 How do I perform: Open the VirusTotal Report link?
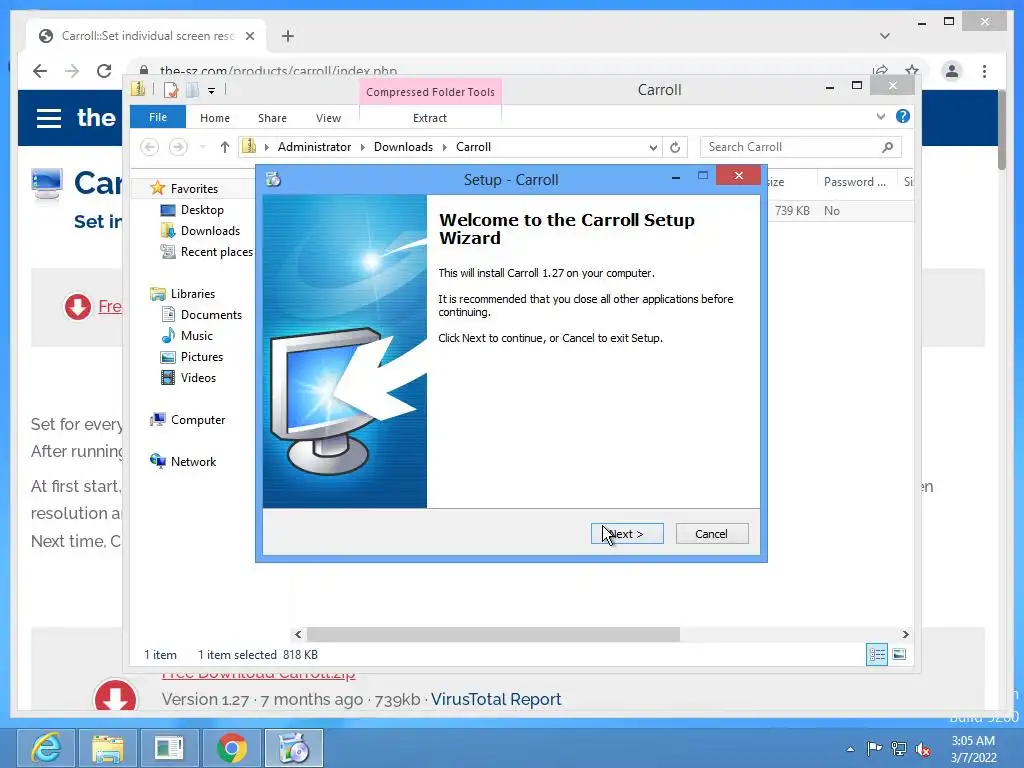point(496,699)
